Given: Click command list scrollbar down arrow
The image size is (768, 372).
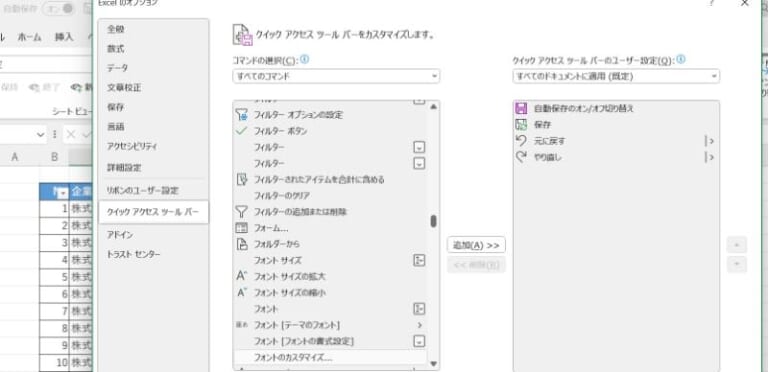Looking at the screenshot, I should (x=433, y=364).
